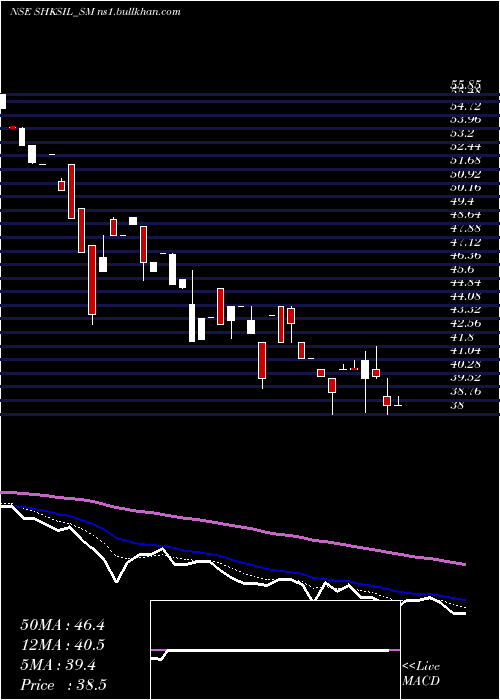Click the 40.28 price axis label
The height and width of the screenshot is (700, 500).
[x=465, y=364]
